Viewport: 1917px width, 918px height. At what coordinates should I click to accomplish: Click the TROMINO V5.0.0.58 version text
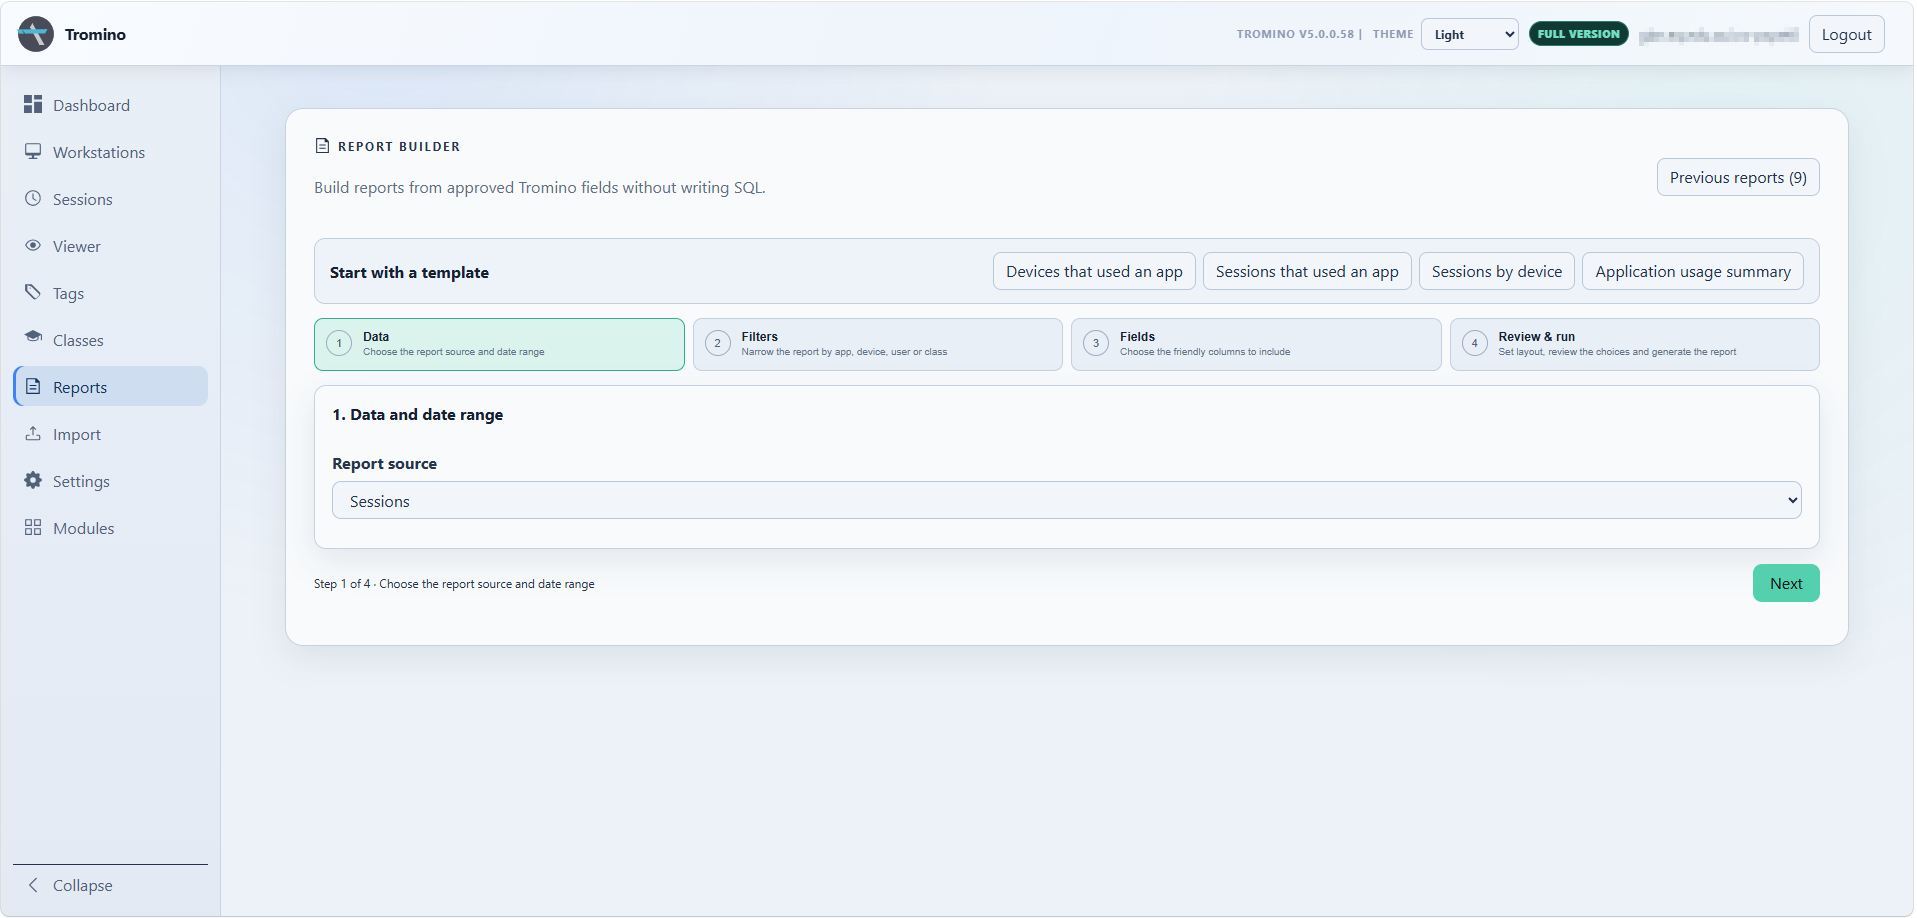(x=1295, y=34)
